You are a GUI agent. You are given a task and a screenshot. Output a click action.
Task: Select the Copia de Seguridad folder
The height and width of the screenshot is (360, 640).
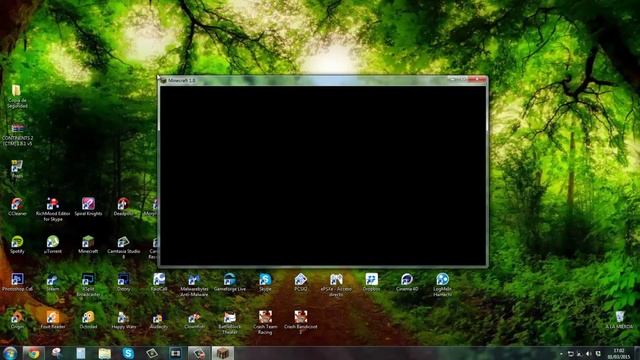pyautogui.click(x=17, y=96)
